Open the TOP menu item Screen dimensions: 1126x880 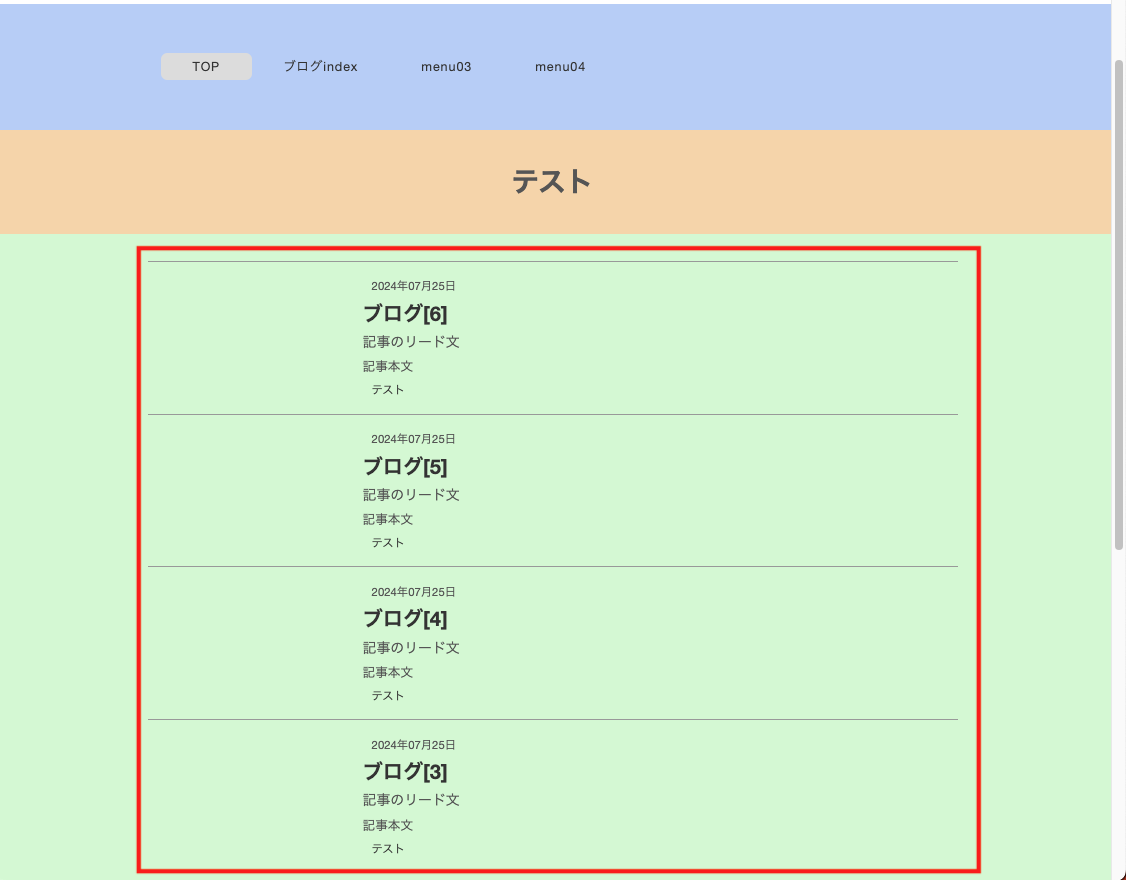coord(206,67)
